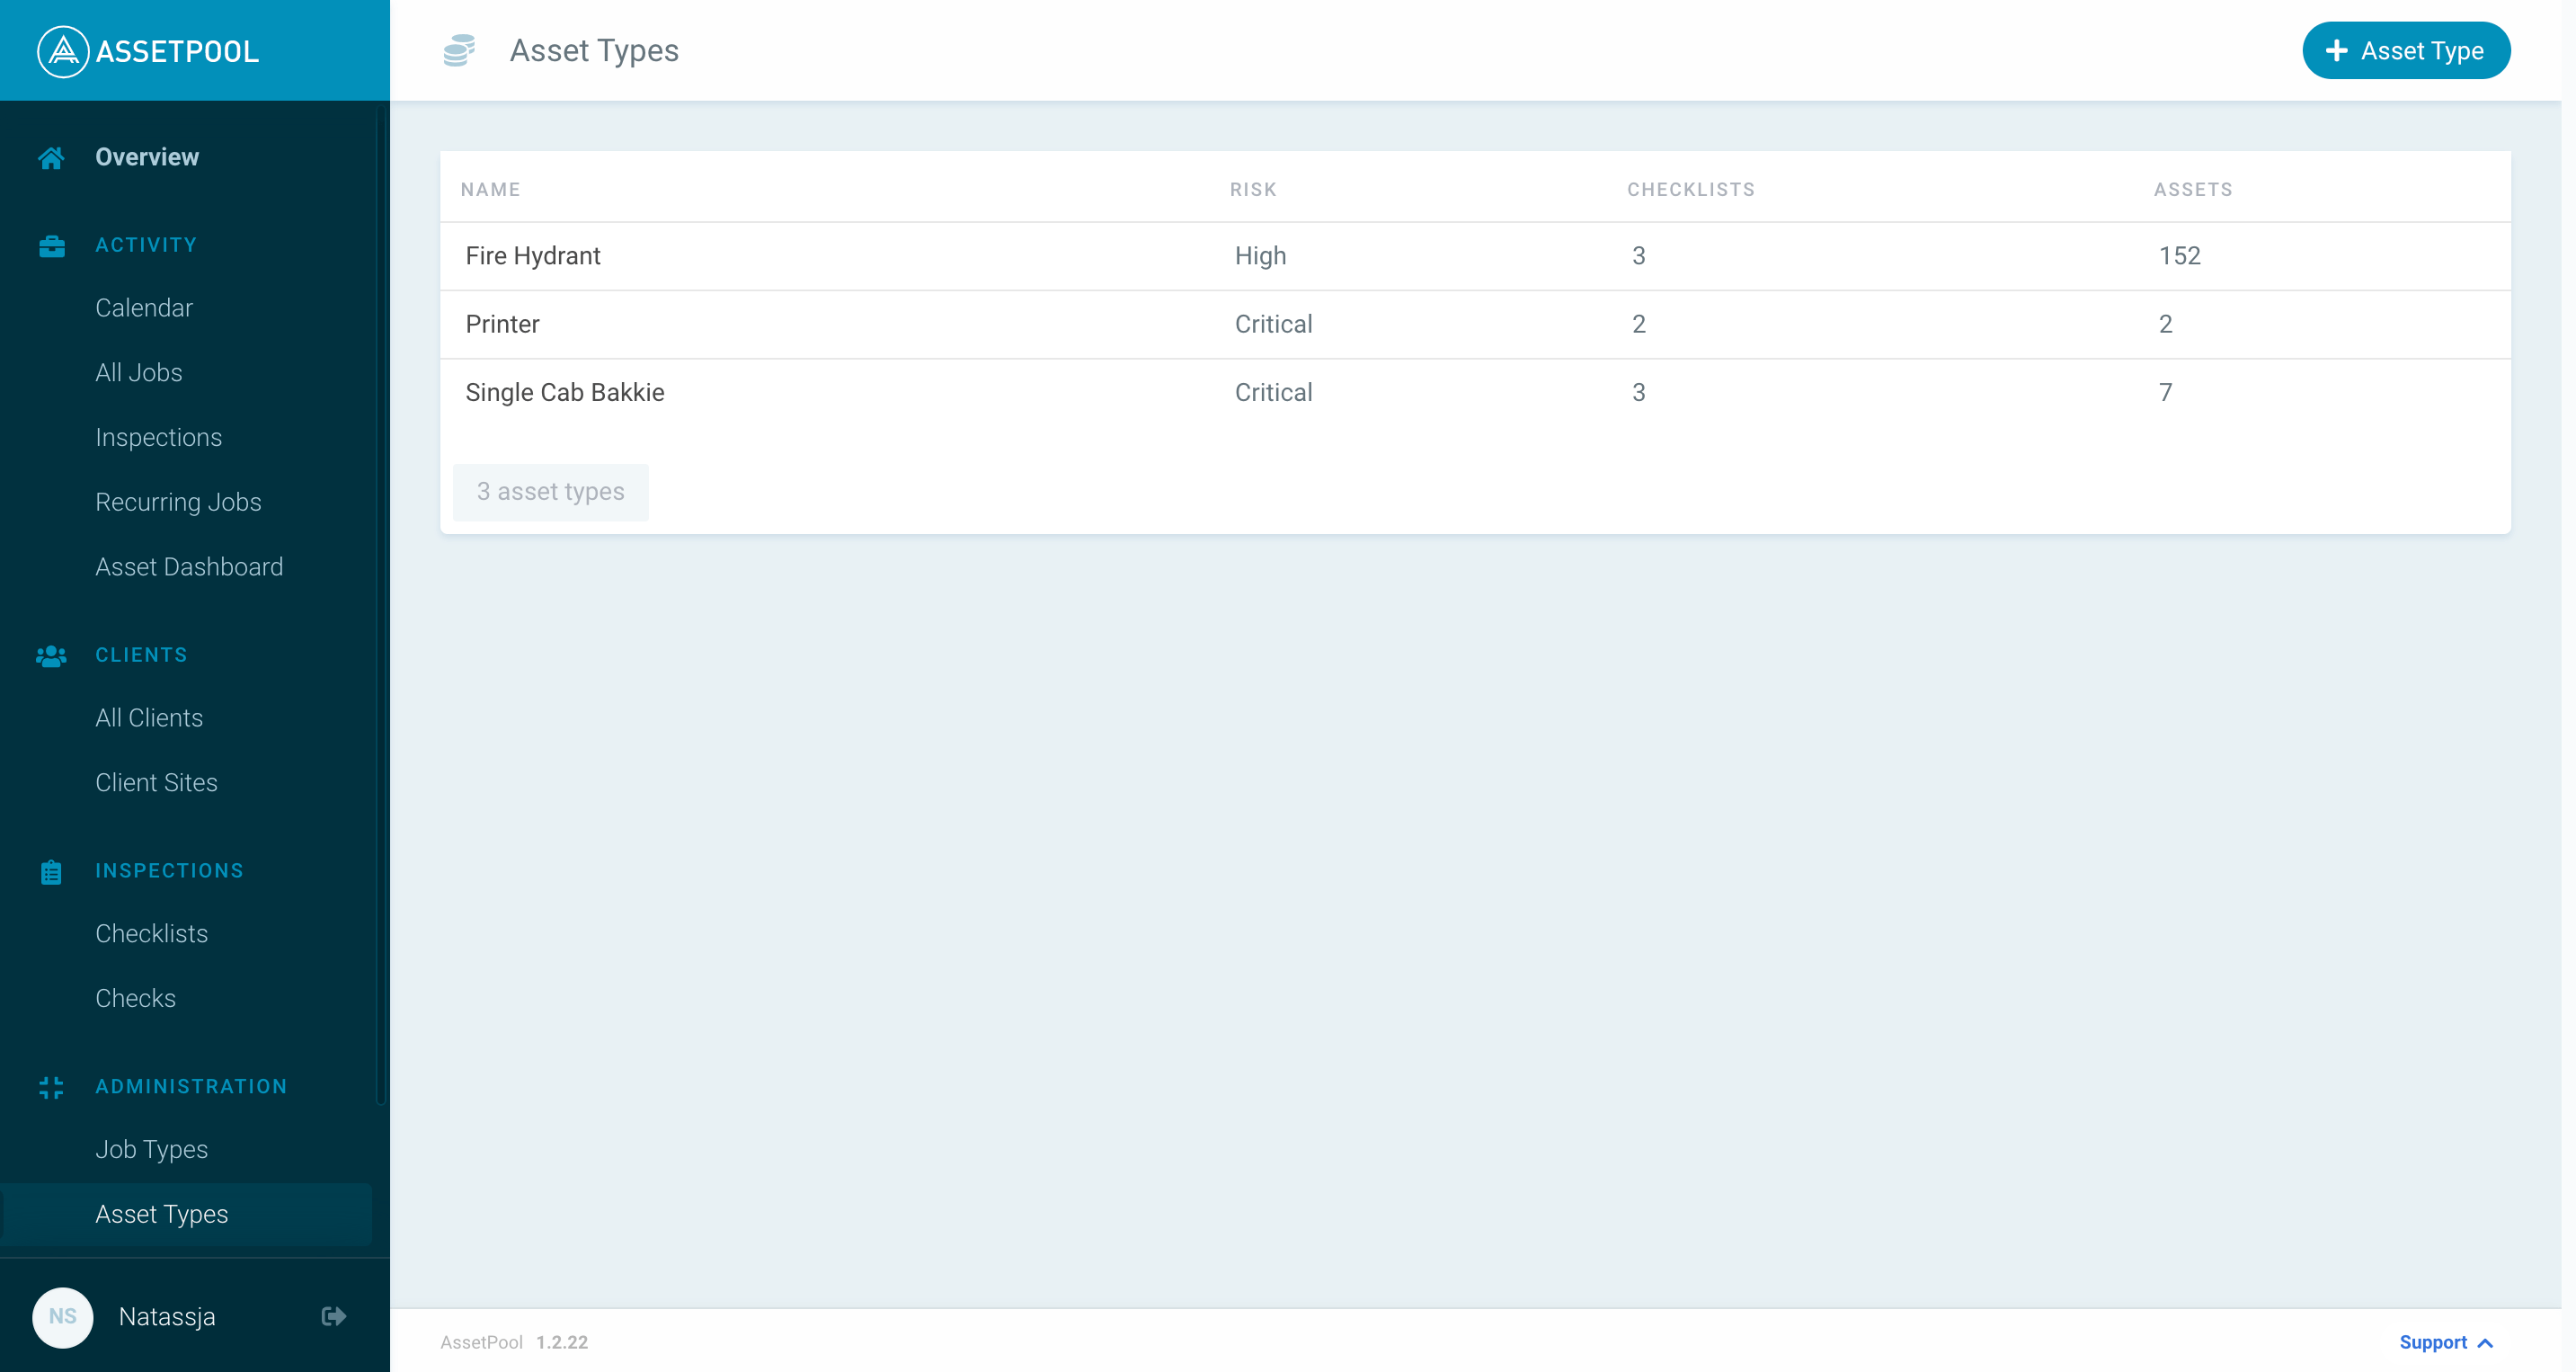Click the ASSETS column header

coord(2193,190)
